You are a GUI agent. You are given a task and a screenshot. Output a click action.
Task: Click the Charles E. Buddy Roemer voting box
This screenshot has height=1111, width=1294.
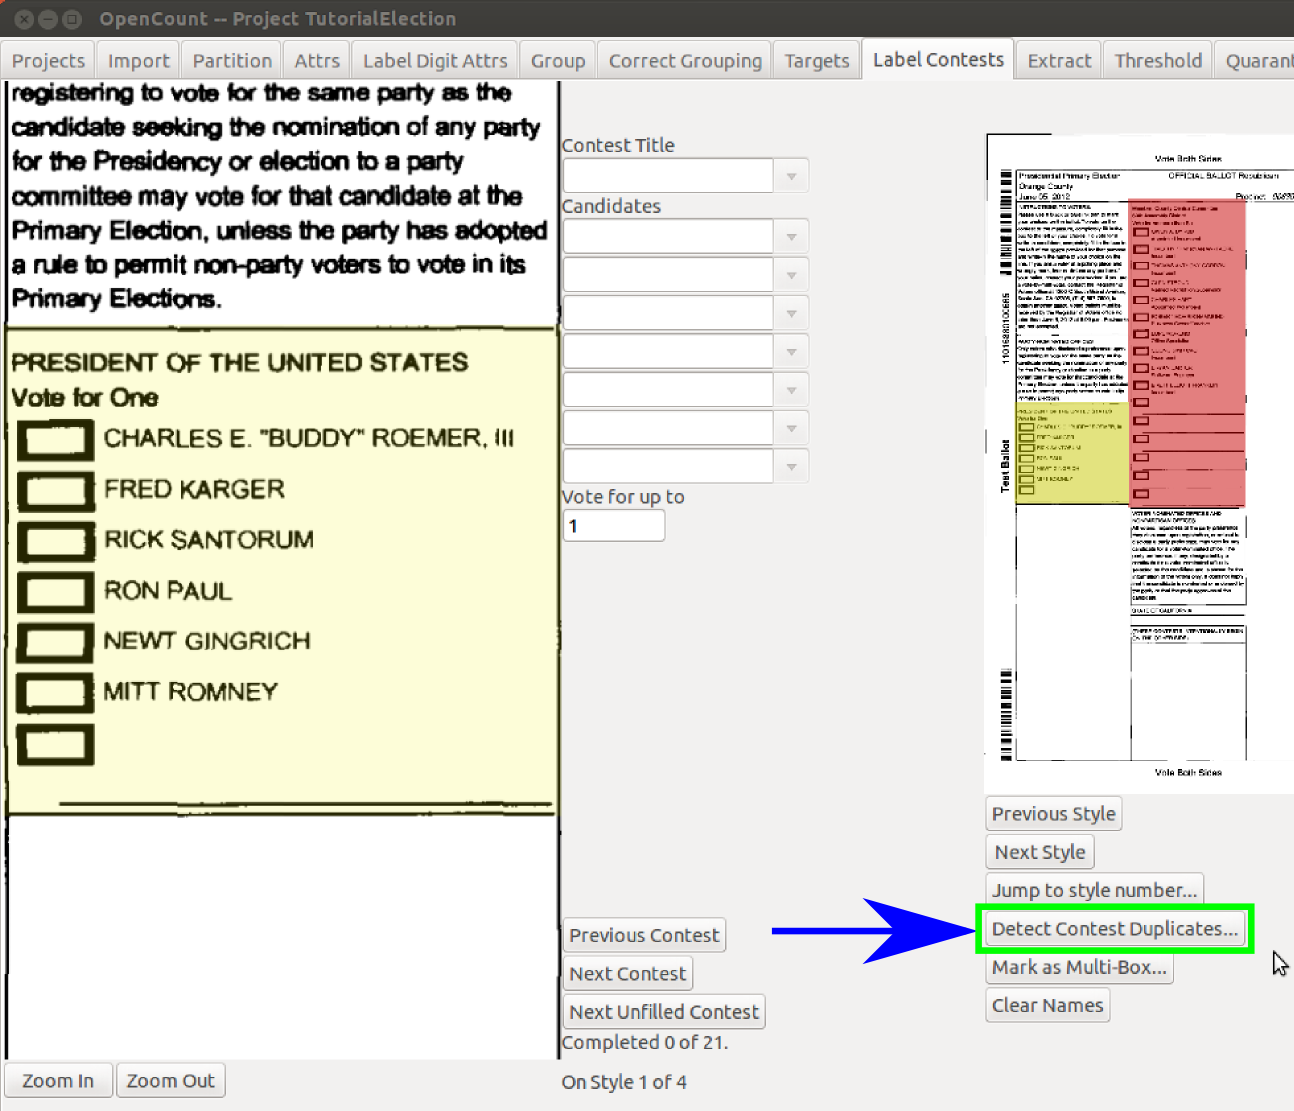[x=56, y=440]
